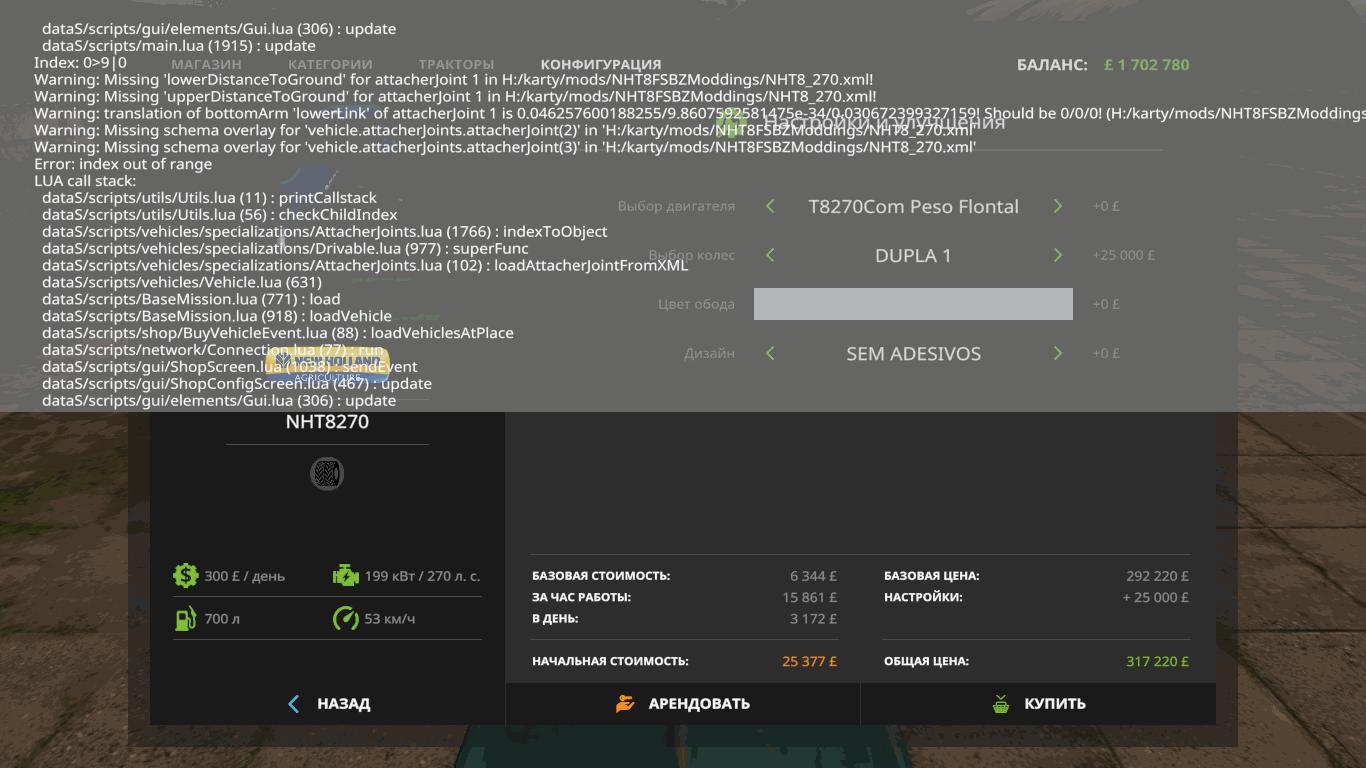Choose previous design before SEM ADESIVOS
This screenshot has width=1366, height=768.
770,353
